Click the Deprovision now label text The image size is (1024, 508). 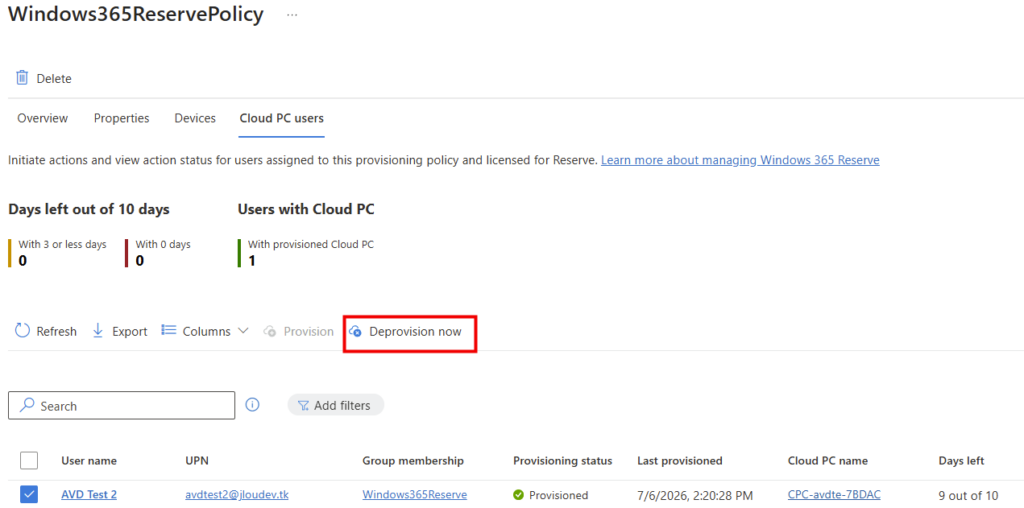pyautogui.click(x=415, y=332)
